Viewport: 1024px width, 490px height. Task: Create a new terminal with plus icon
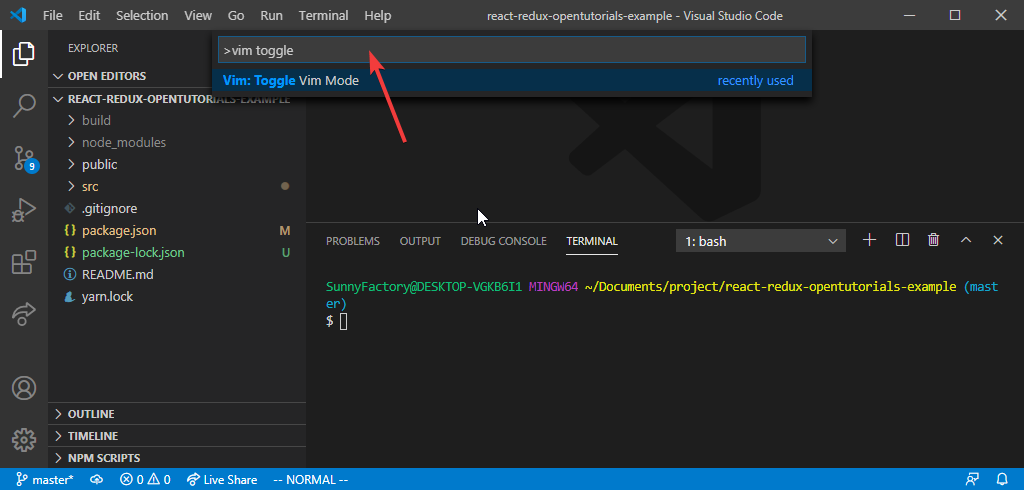tap(869, 240)
